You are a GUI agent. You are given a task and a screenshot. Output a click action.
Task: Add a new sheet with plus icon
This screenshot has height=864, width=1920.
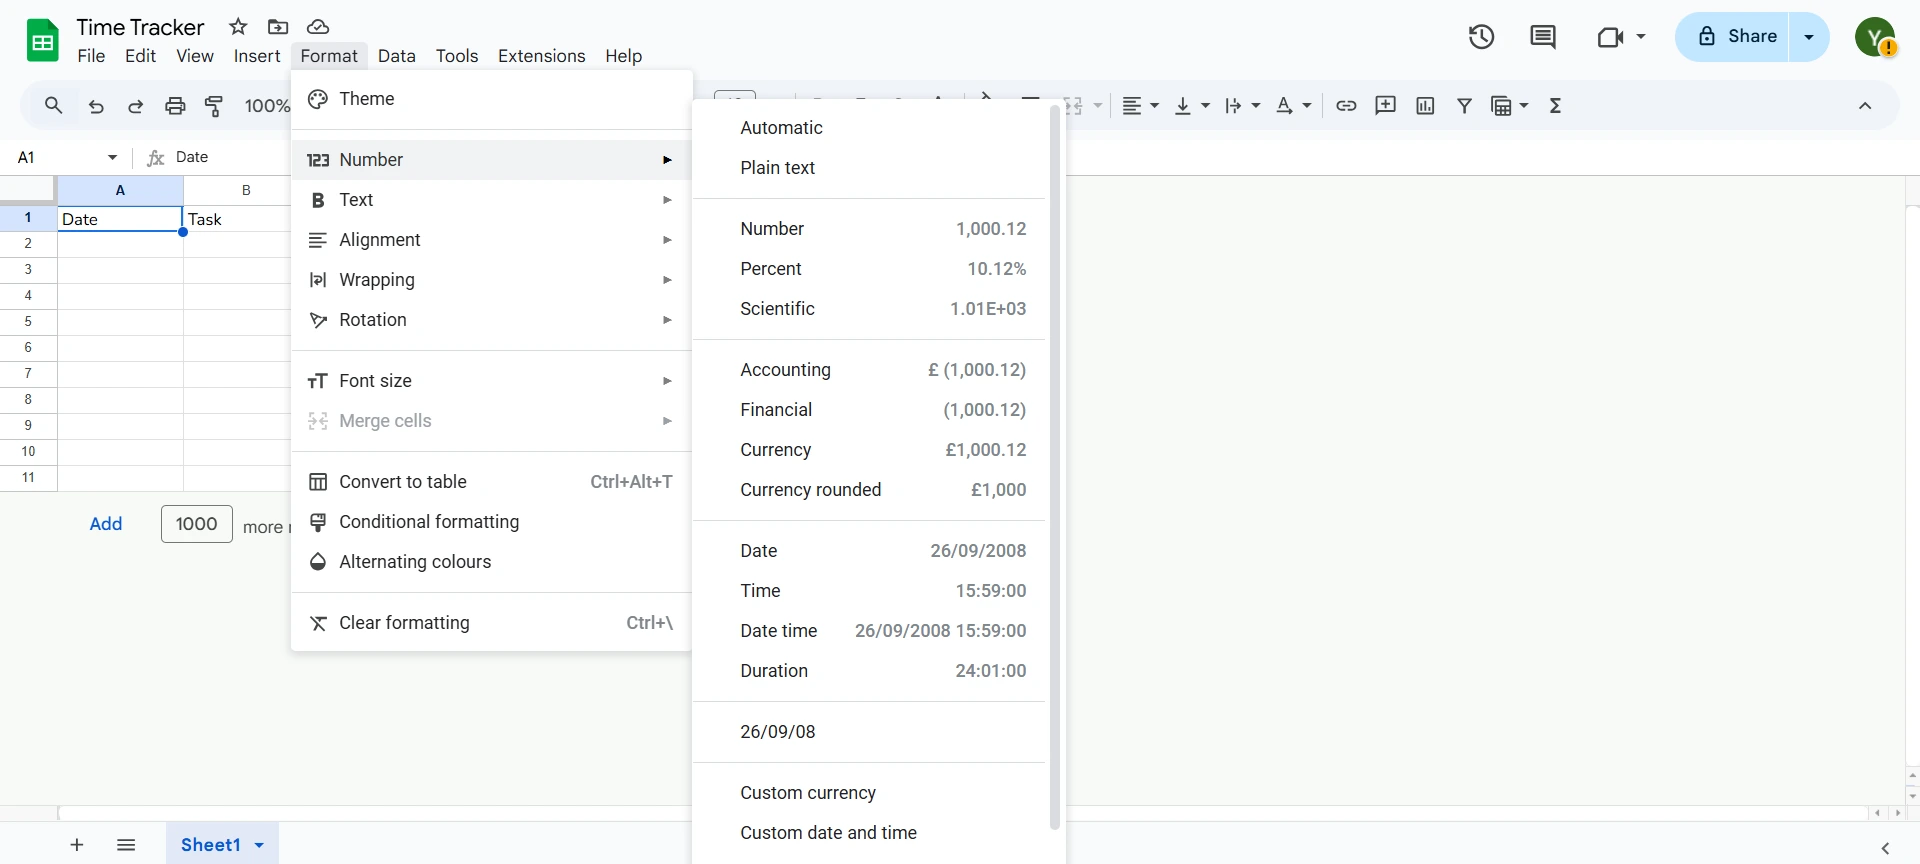click(77, 845)
